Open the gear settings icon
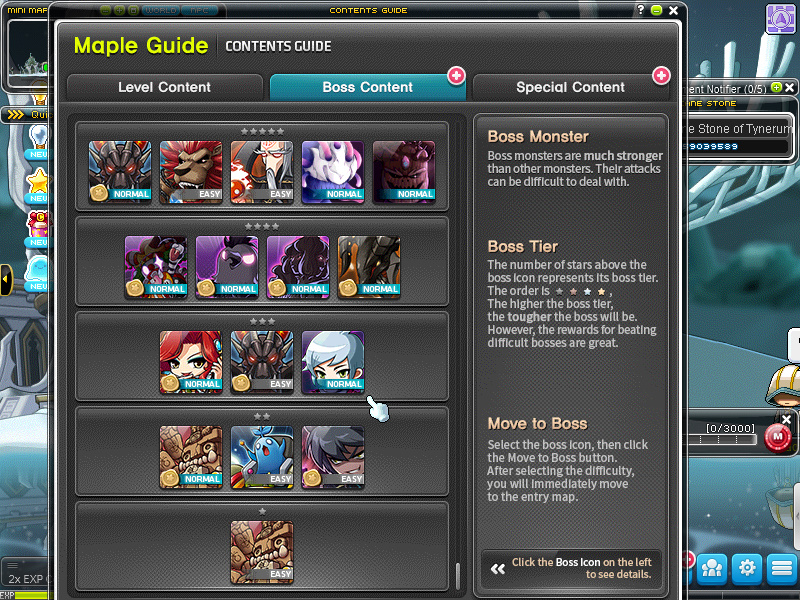 coord(747,568)
